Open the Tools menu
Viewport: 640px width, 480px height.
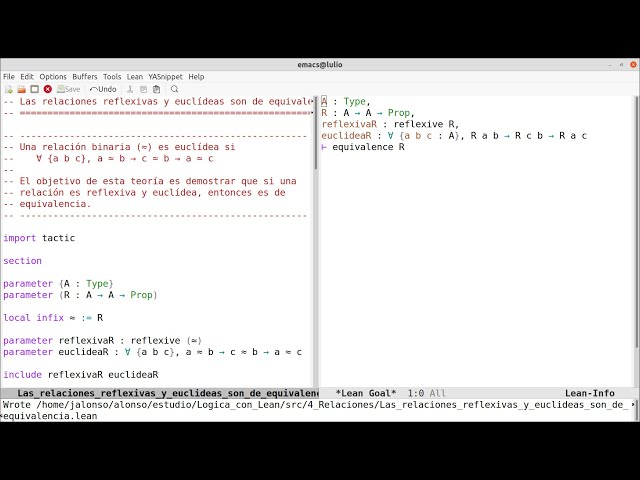tap(112, 77)
